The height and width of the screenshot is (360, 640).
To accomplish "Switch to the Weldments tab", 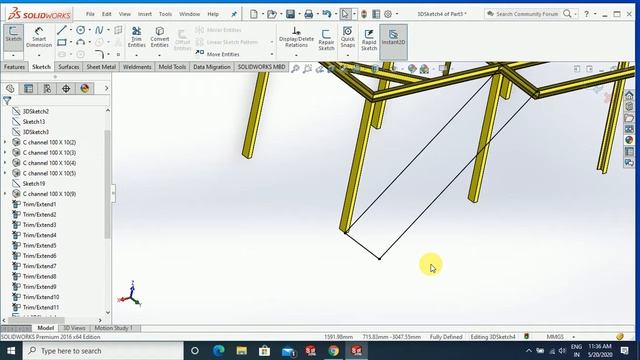I will point(137,67).
